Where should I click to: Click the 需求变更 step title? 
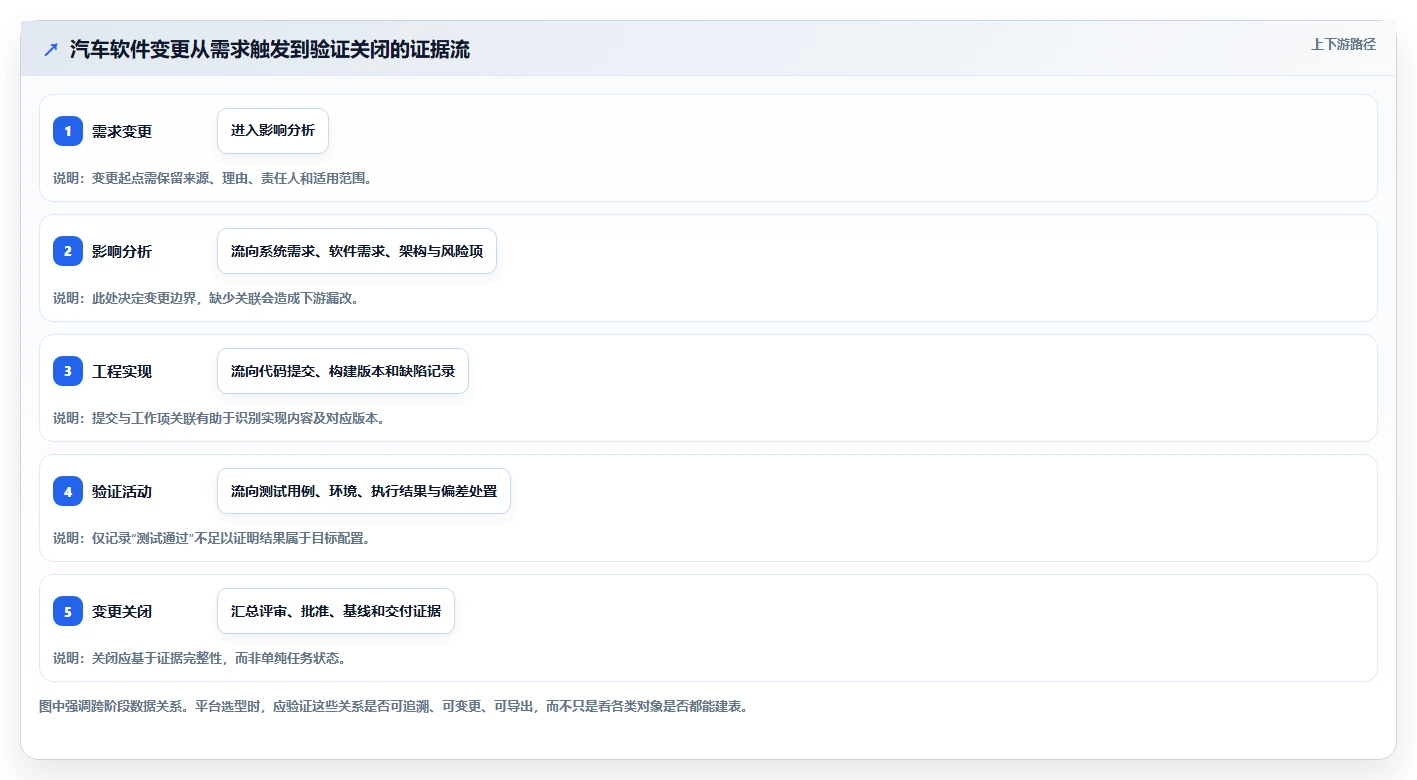[122, 131]
